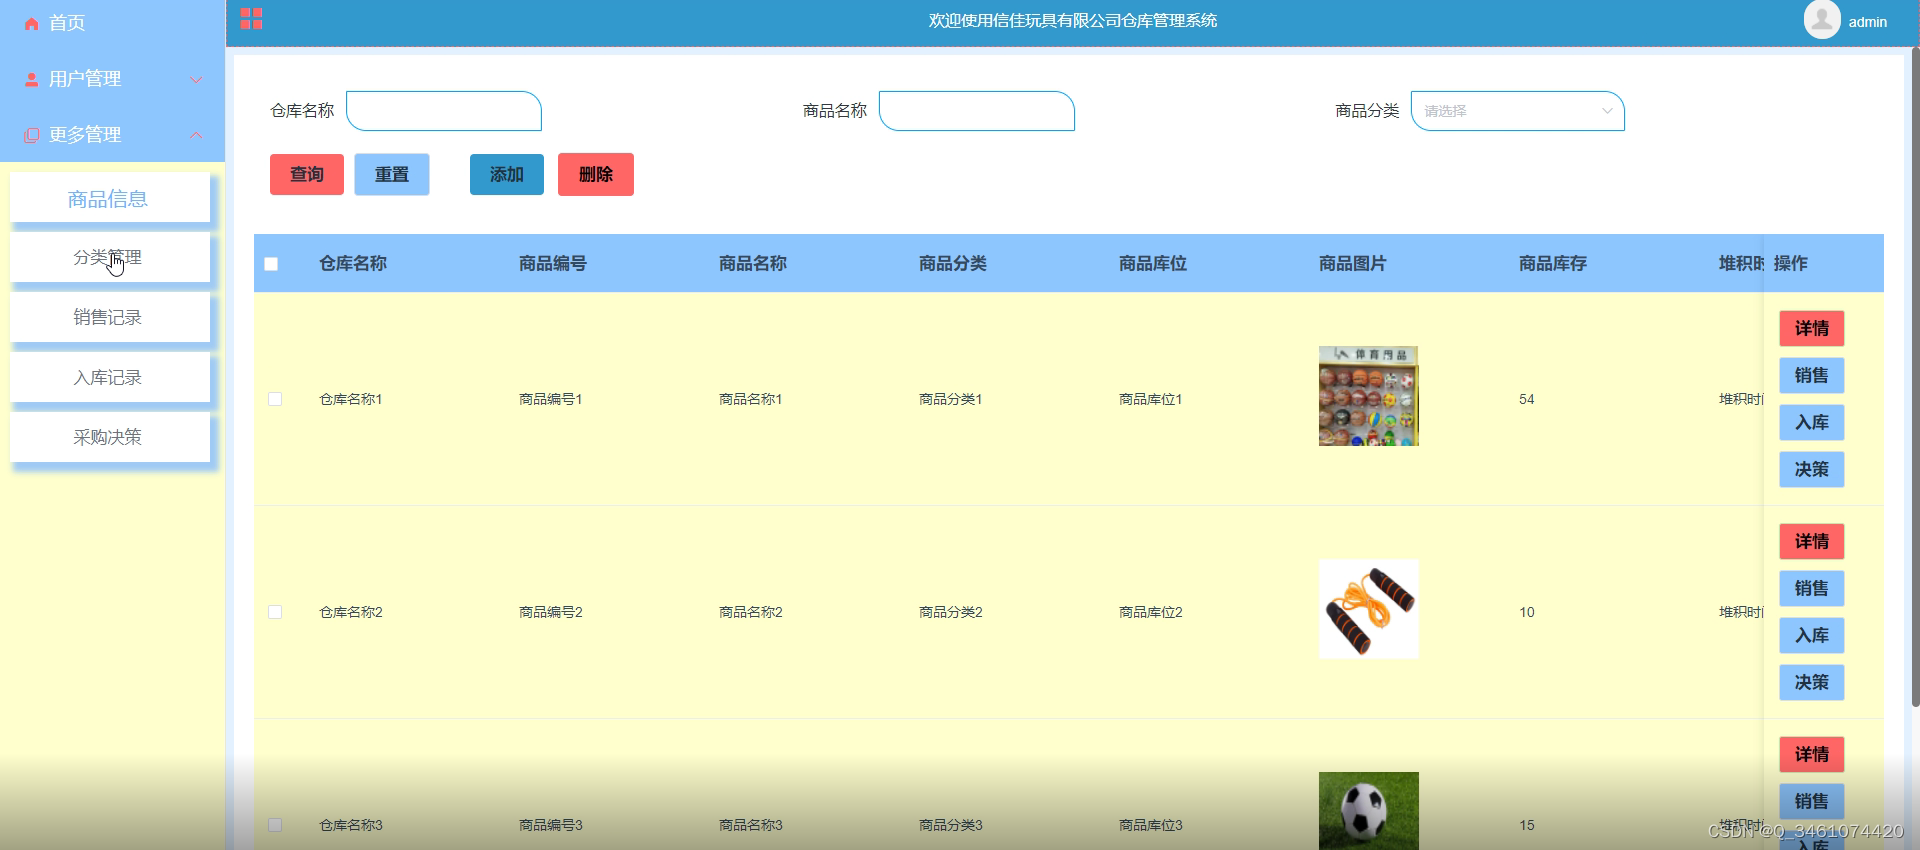This screenshot has width=1920, height=850.
Task: Click 入库 for 商品名称1 row
Action: [1811, 422]
